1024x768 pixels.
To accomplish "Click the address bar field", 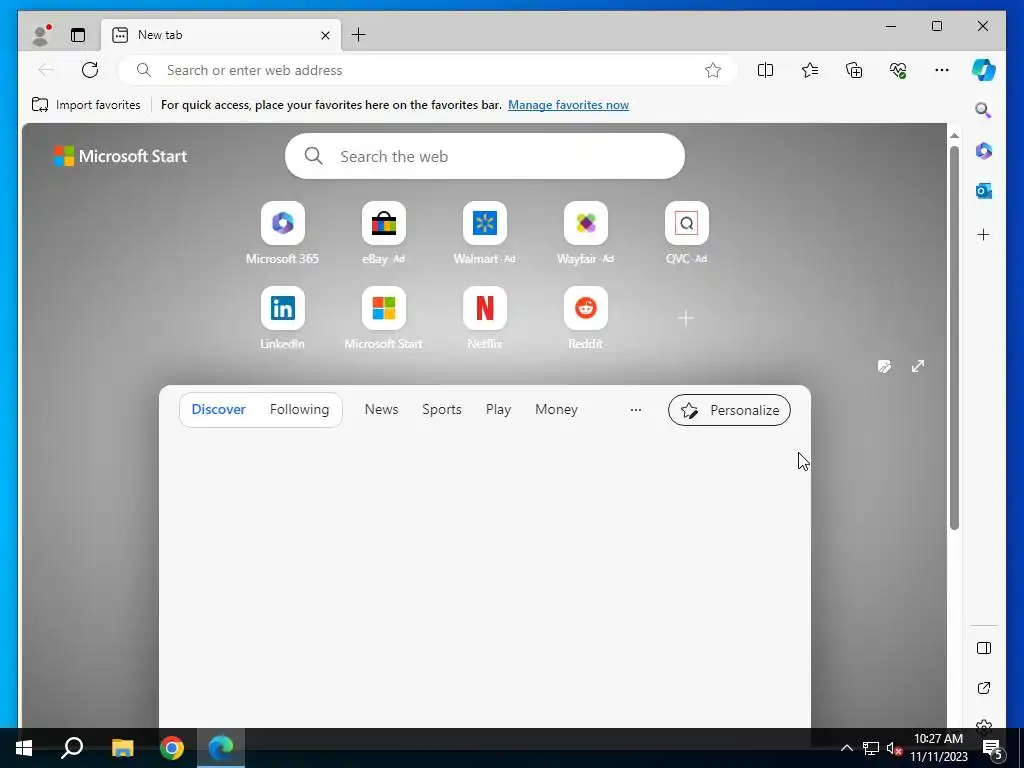I will coord(428,70).
